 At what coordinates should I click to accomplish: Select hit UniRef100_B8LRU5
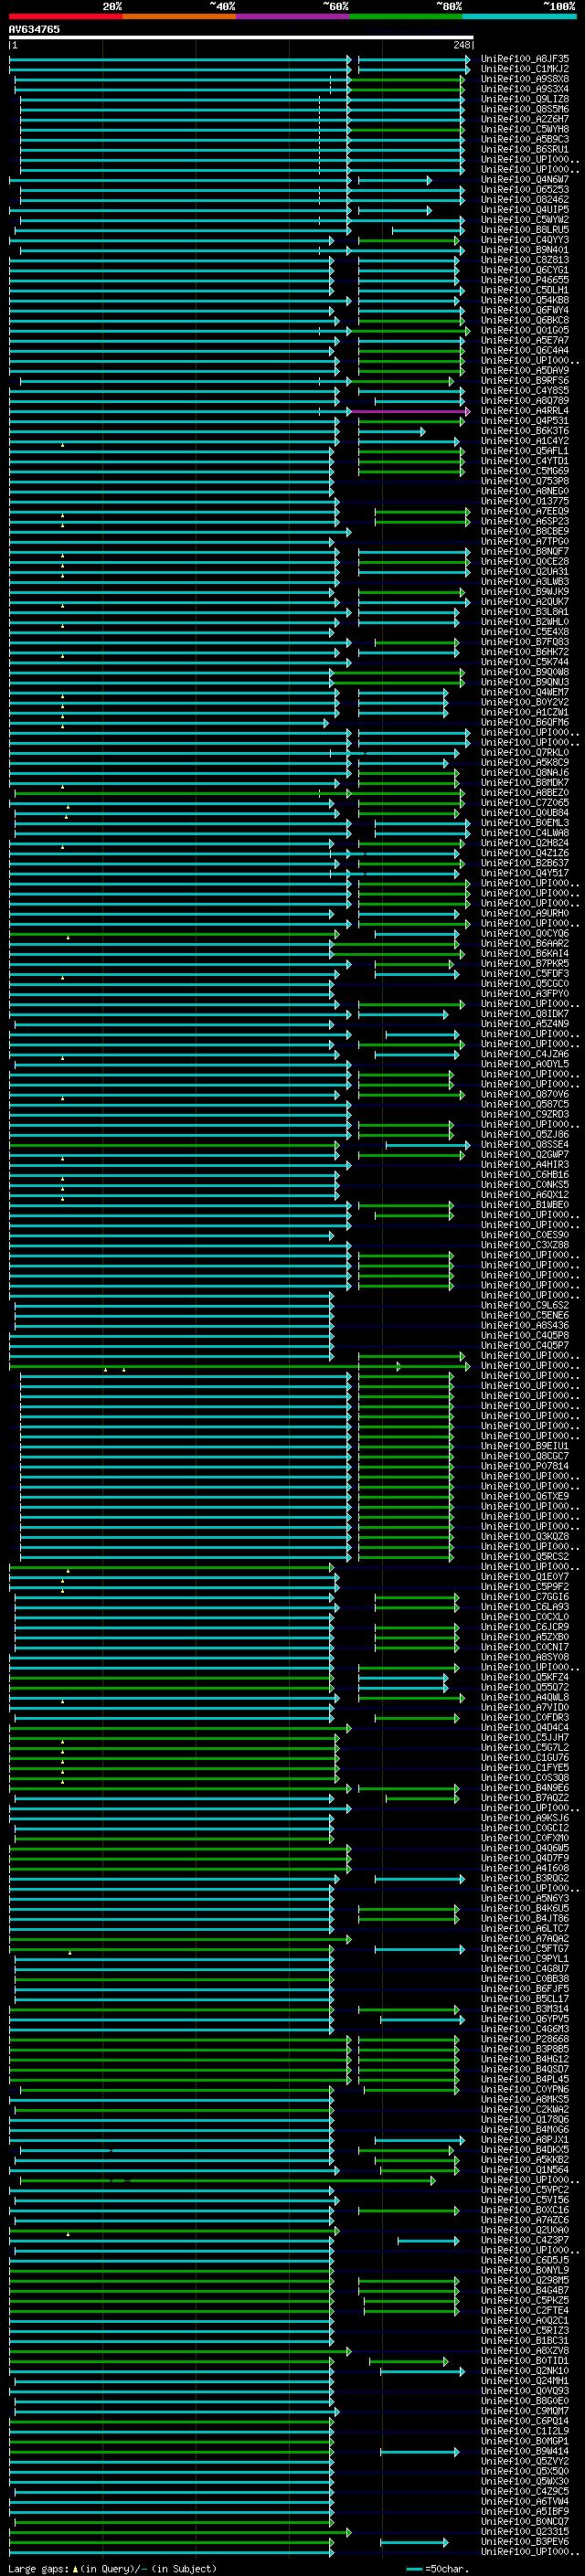[x=525, y=230]
